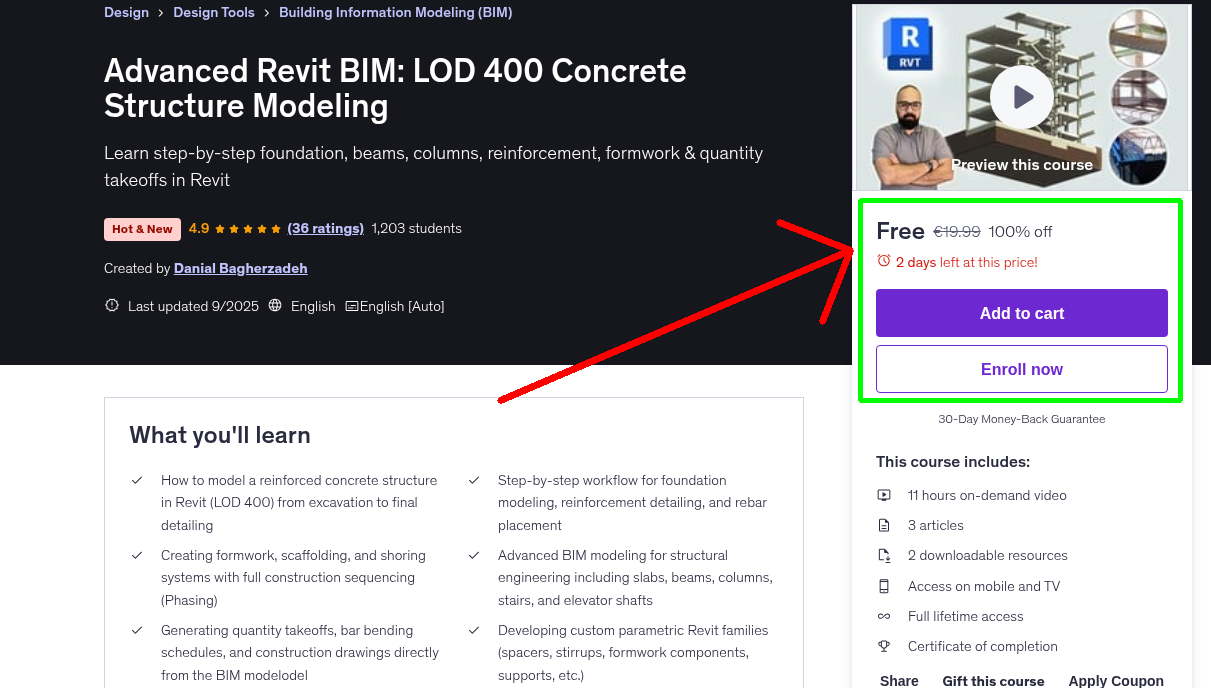Click Certificate of completion text
The image size is (1211, 688).
[983, 646]
